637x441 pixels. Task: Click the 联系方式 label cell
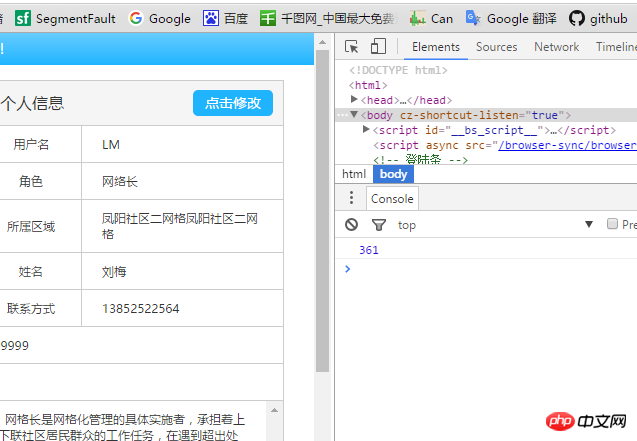coord(31,309)
